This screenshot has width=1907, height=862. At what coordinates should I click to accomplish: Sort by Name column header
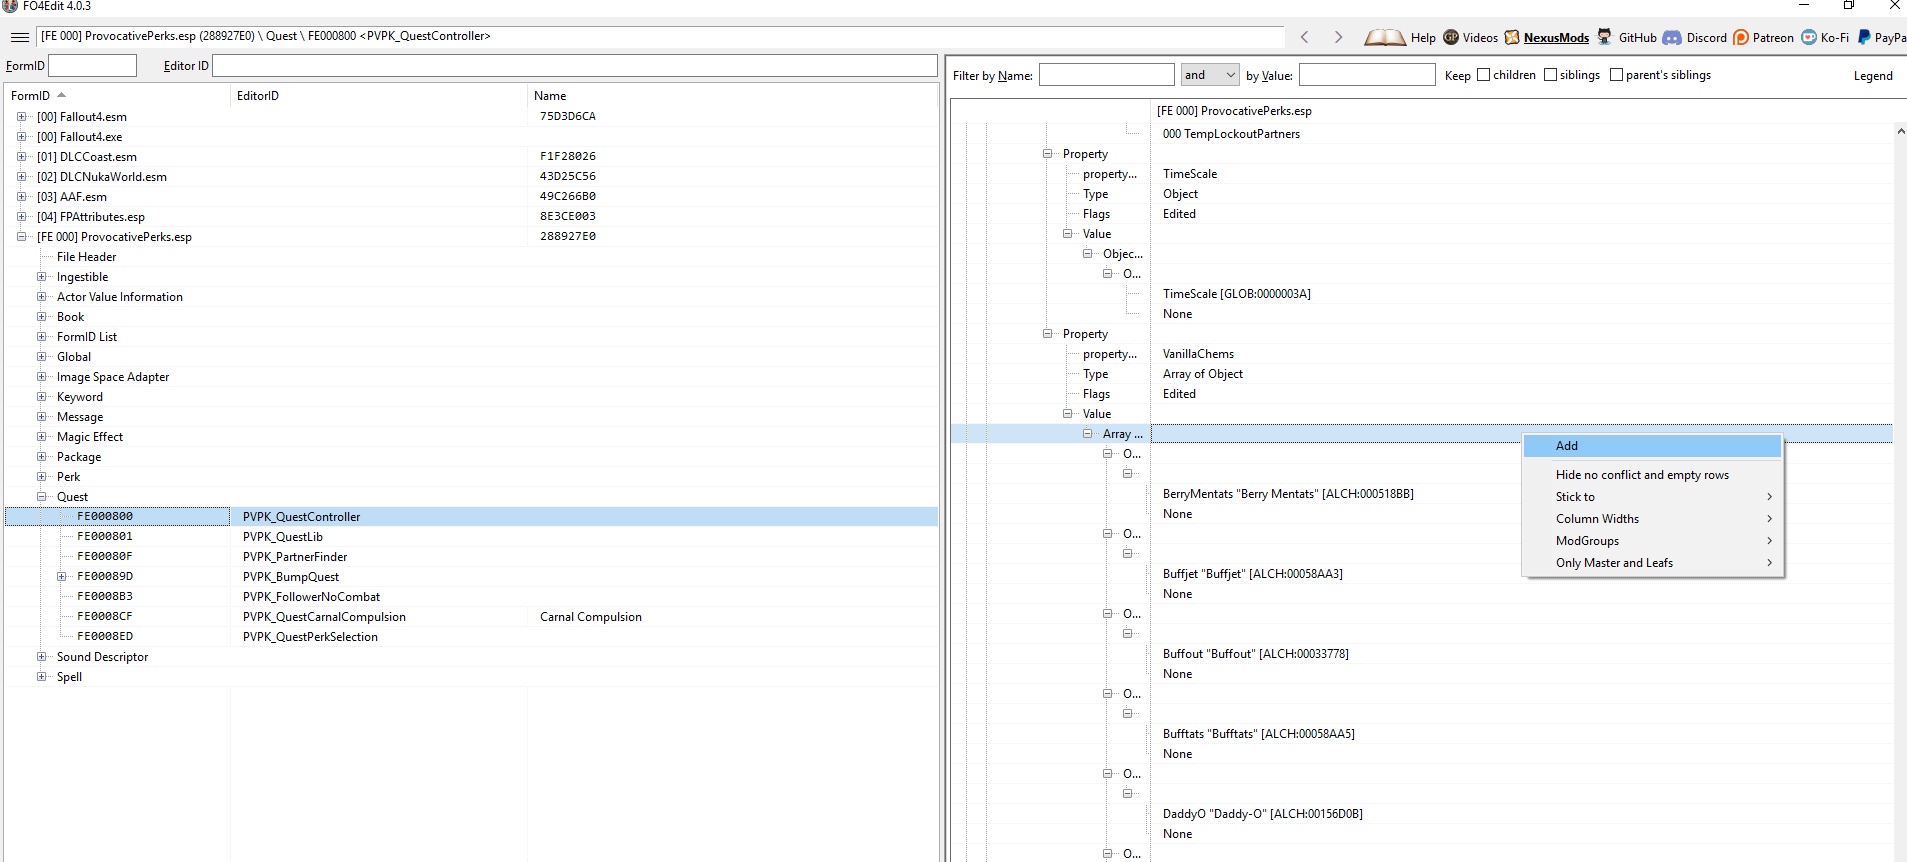(732, 96)
